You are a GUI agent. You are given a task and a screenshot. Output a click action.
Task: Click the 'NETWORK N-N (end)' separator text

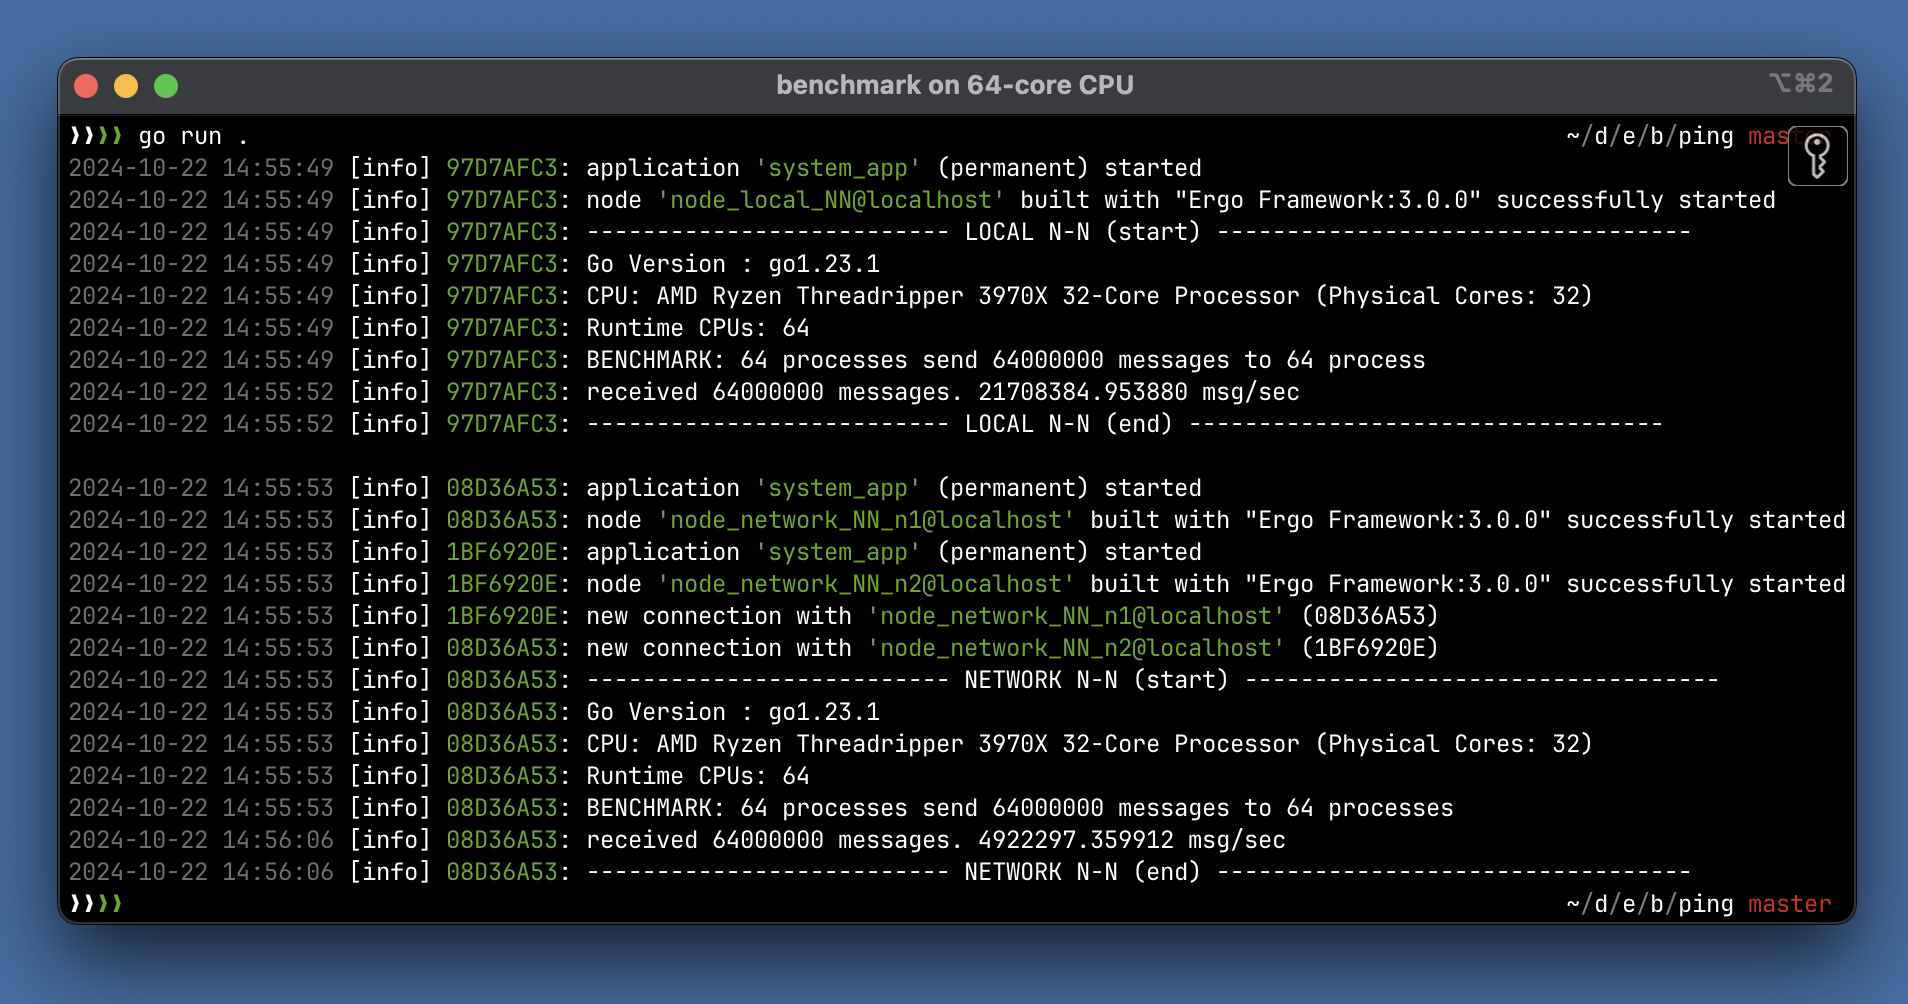(x=1081, y=872)
